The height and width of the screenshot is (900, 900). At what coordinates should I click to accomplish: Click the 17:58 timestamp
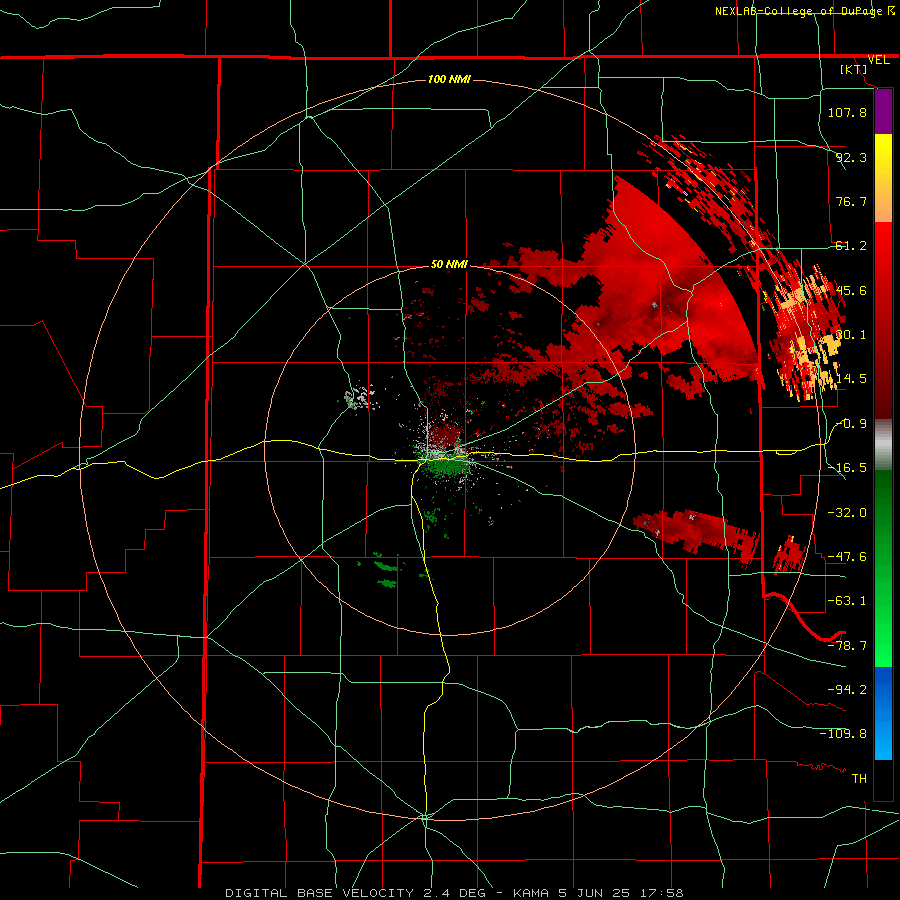click(661, 893)
